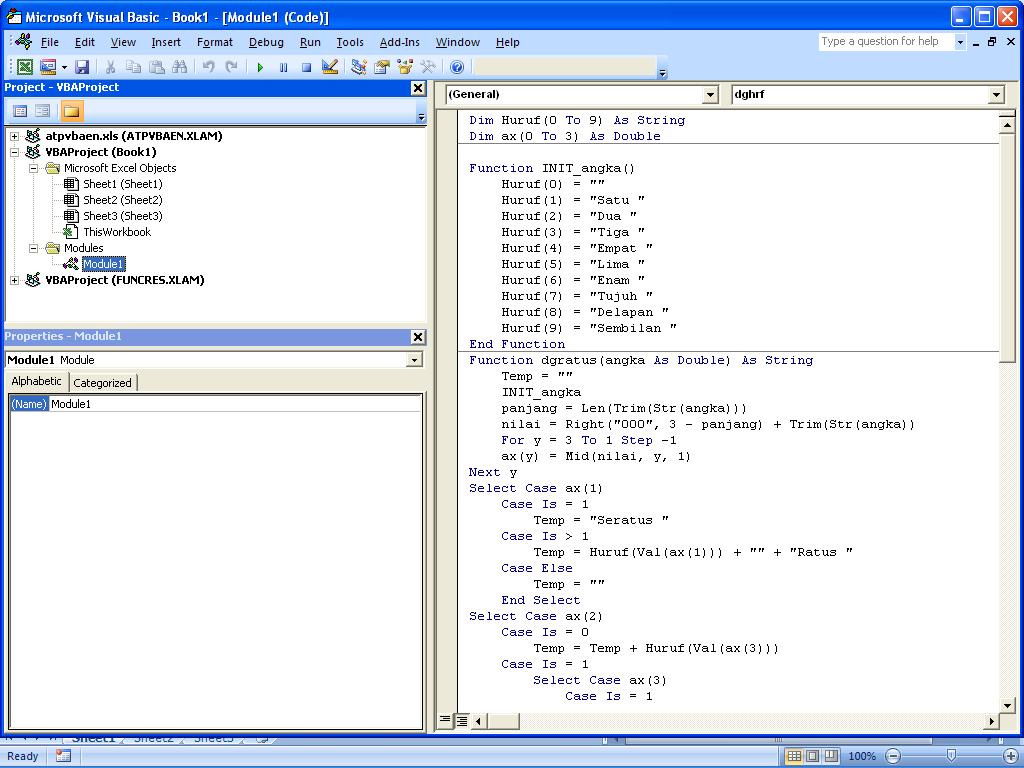This screenshot has height=768, width=1024.
Task: Collapse the Modules folder
Action: [x=34, y=248]
